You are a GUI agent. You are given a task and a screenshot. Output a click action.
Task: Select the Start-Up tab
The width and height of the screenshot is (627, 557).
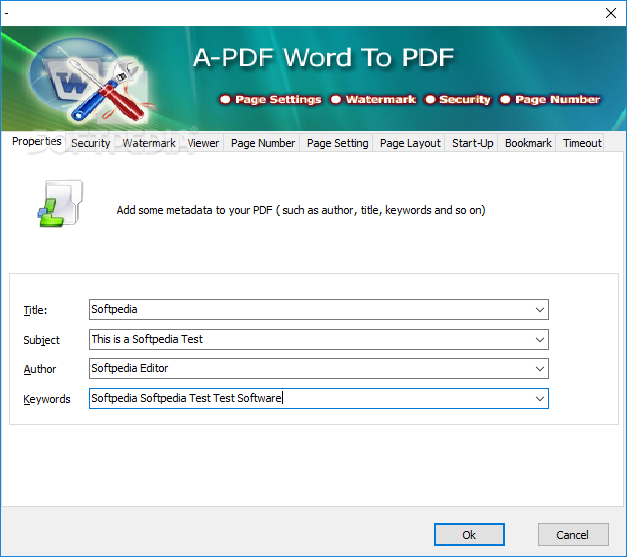(472, 143)
